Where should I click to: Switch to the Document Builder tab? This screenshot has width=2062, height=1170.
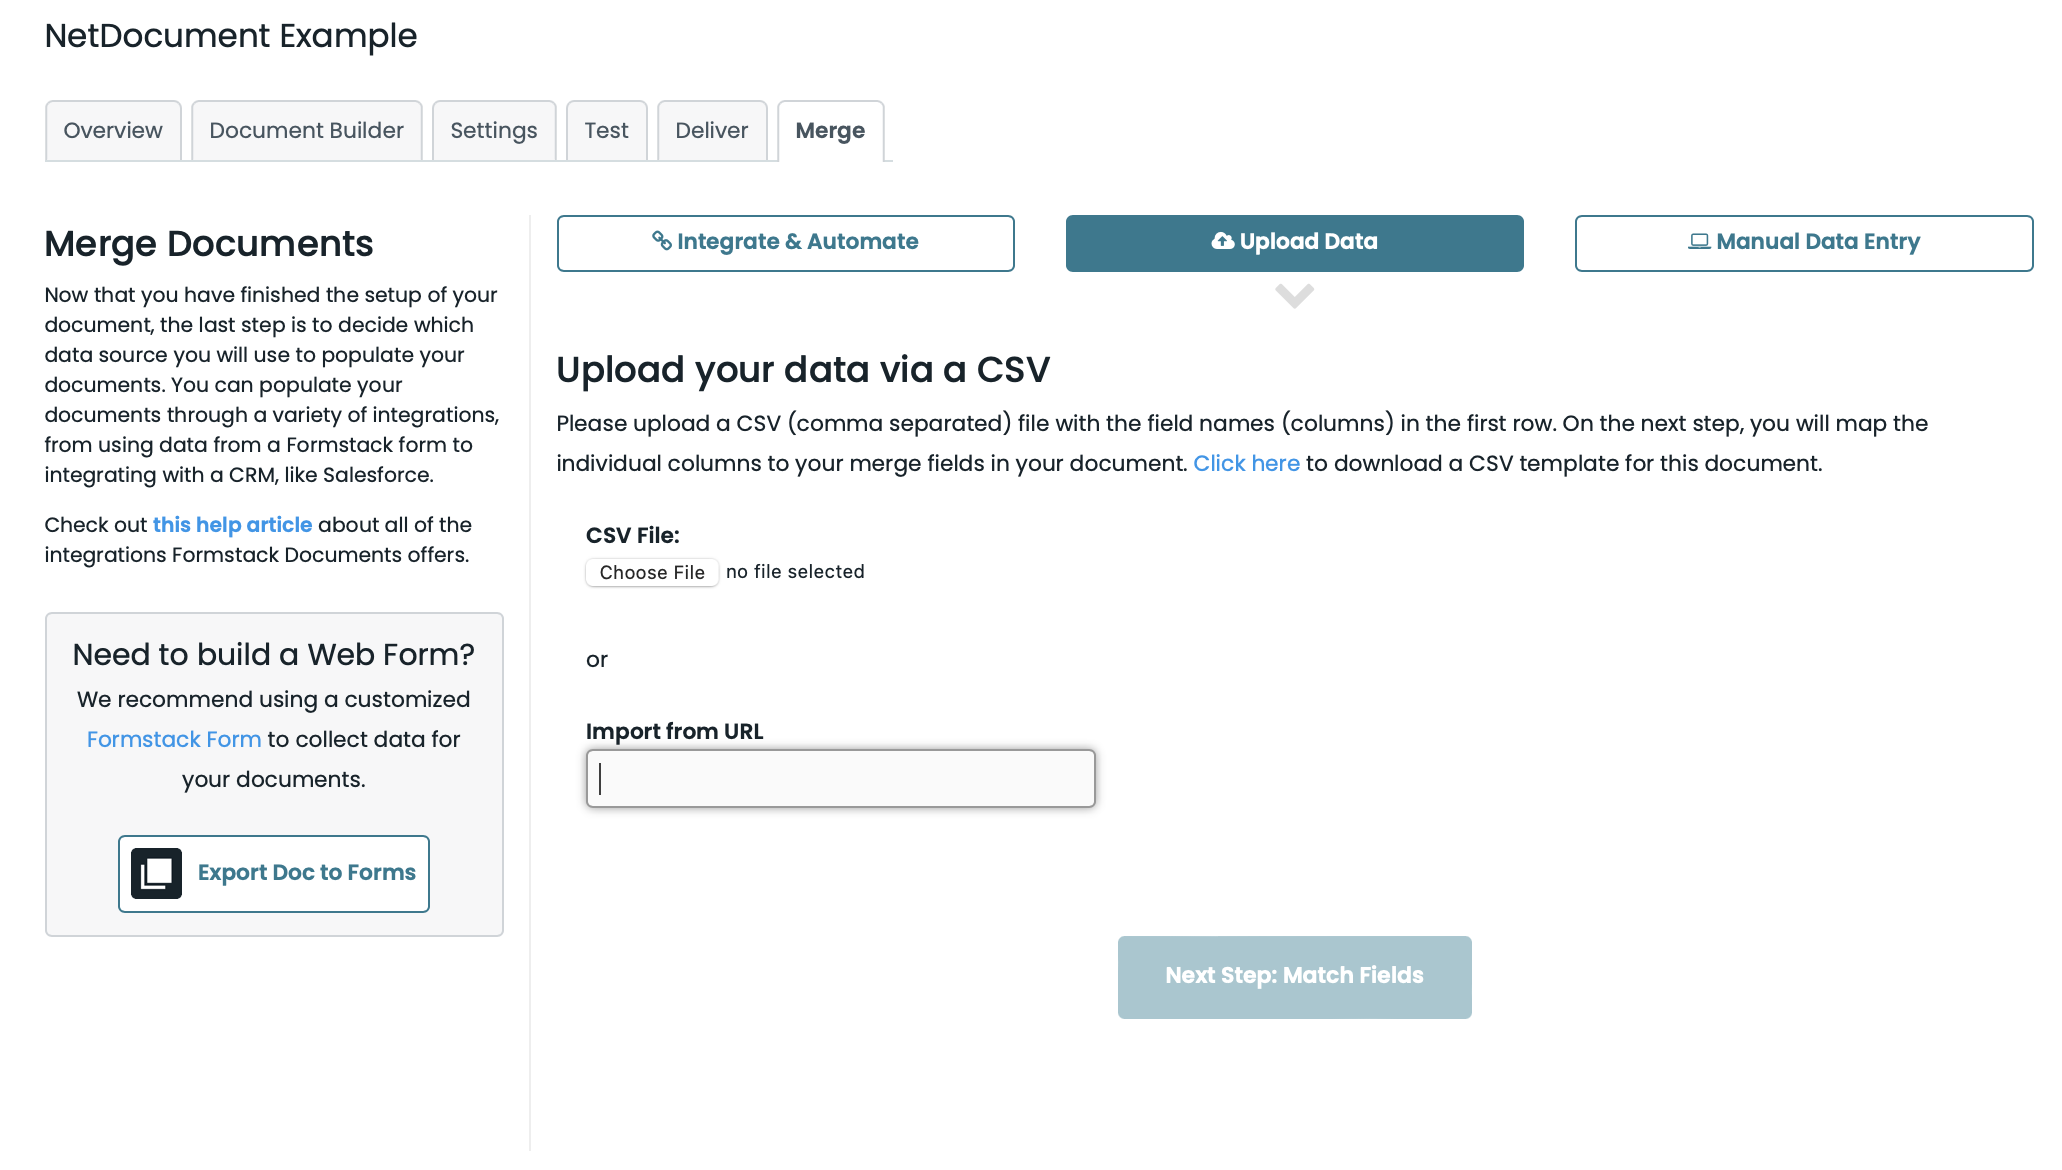pos(306,131)
